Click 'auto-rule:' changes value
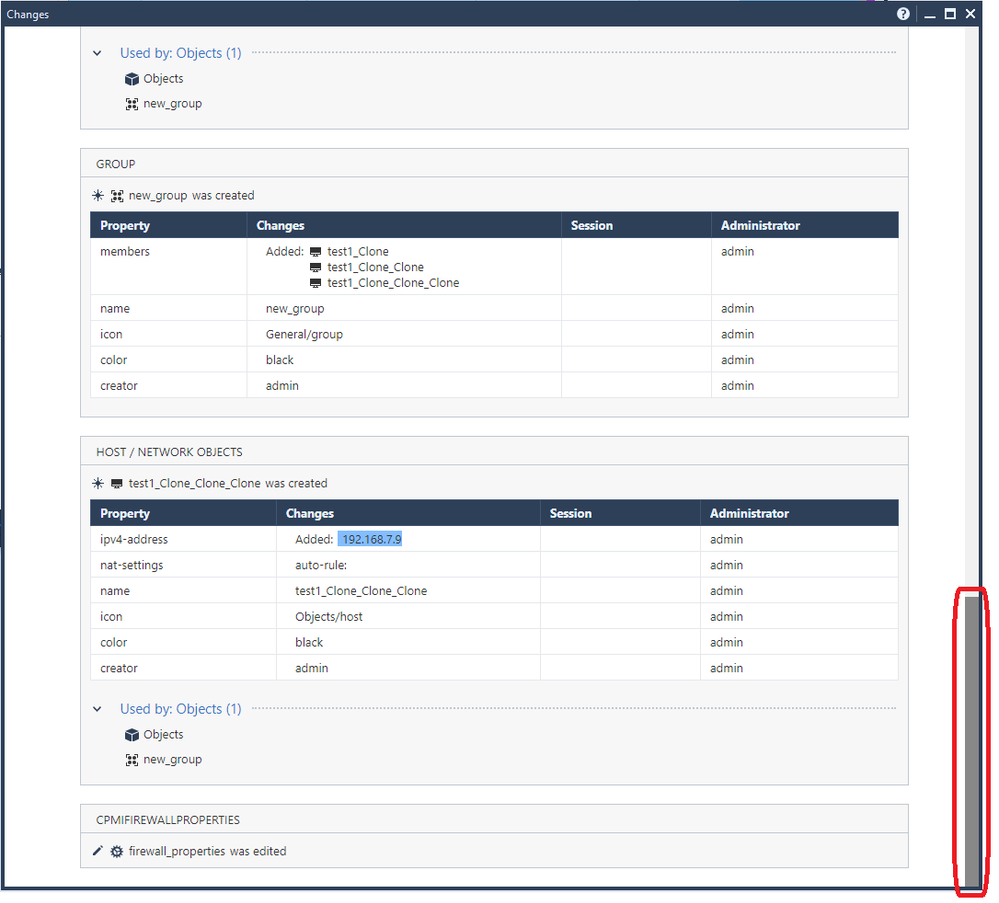Screen dimensions: 999x903 pyautogui.click(x=321, y=565)
